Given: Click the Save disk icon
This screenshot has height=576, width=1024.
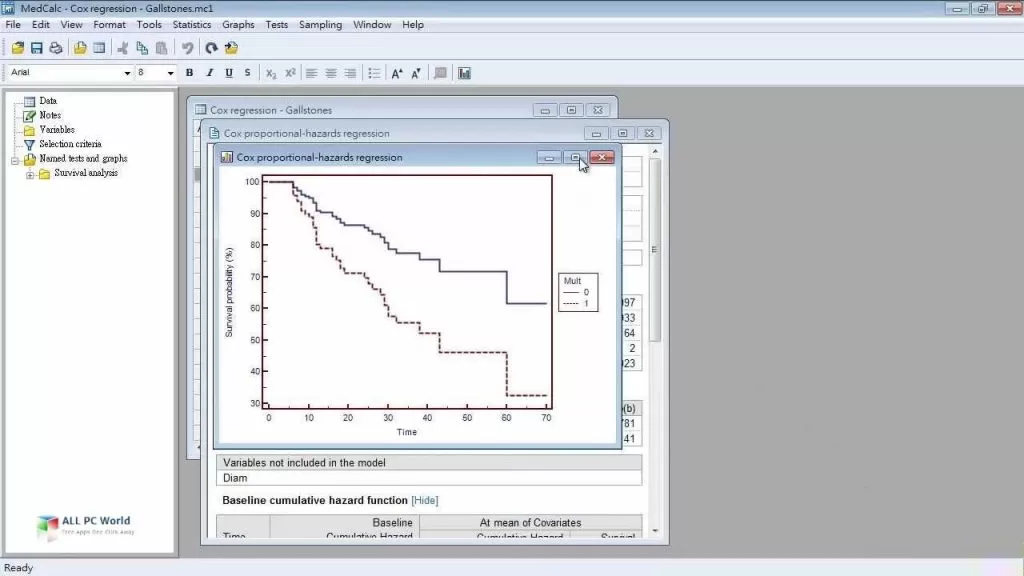Looking at the screenshot, I should tap(37, 48).
